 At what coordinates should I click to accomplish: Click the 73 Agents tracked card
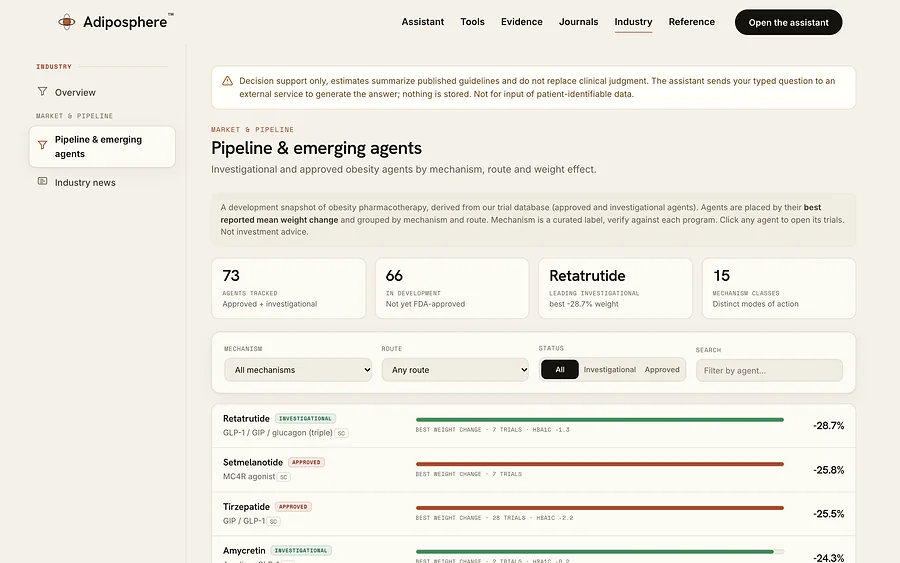(x=288, y=288)
